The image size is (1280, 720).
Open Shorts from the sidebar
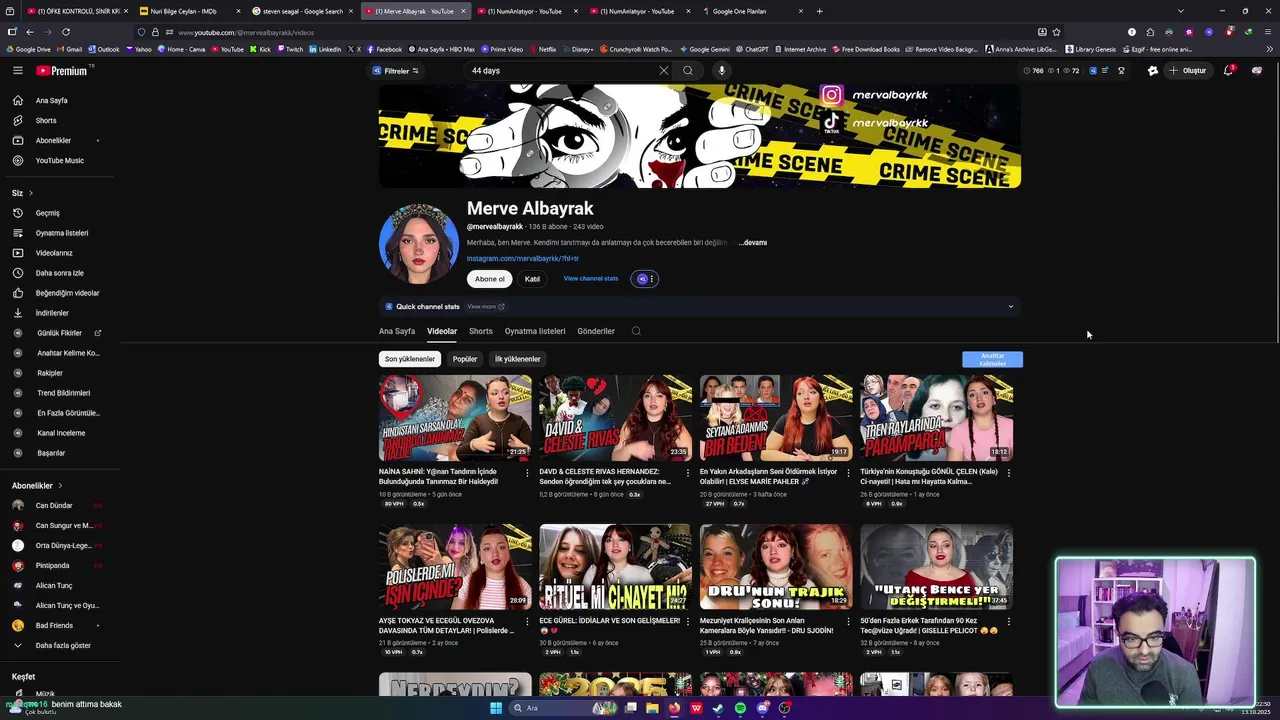point(46,121)
